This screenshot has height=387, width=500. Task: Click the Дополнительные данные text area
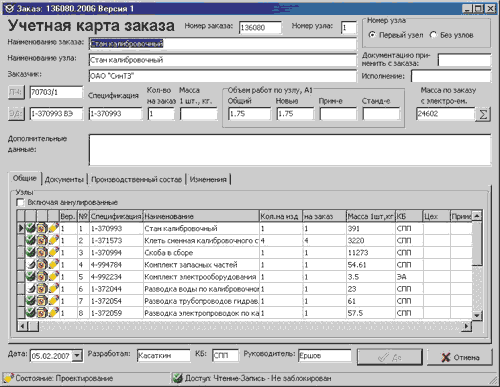click(x=290, y=150)
